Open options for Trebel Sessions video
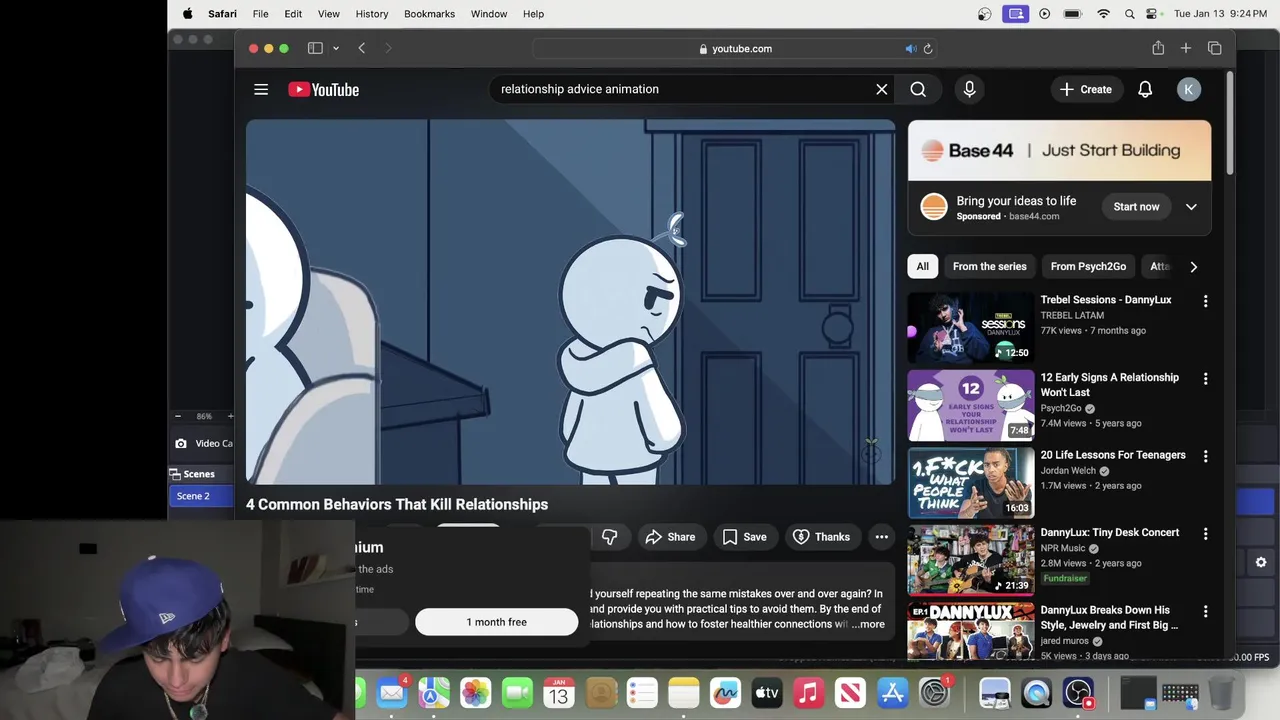1280x720 pixels. (1205, 301)
